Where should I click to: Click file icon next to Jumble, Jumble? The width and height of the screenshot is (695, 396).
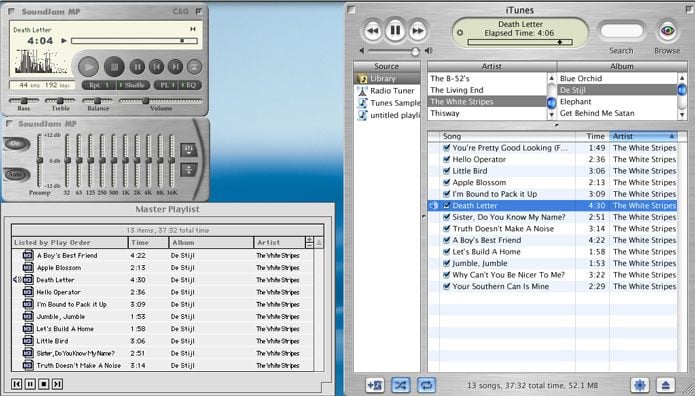click(28, 317)
